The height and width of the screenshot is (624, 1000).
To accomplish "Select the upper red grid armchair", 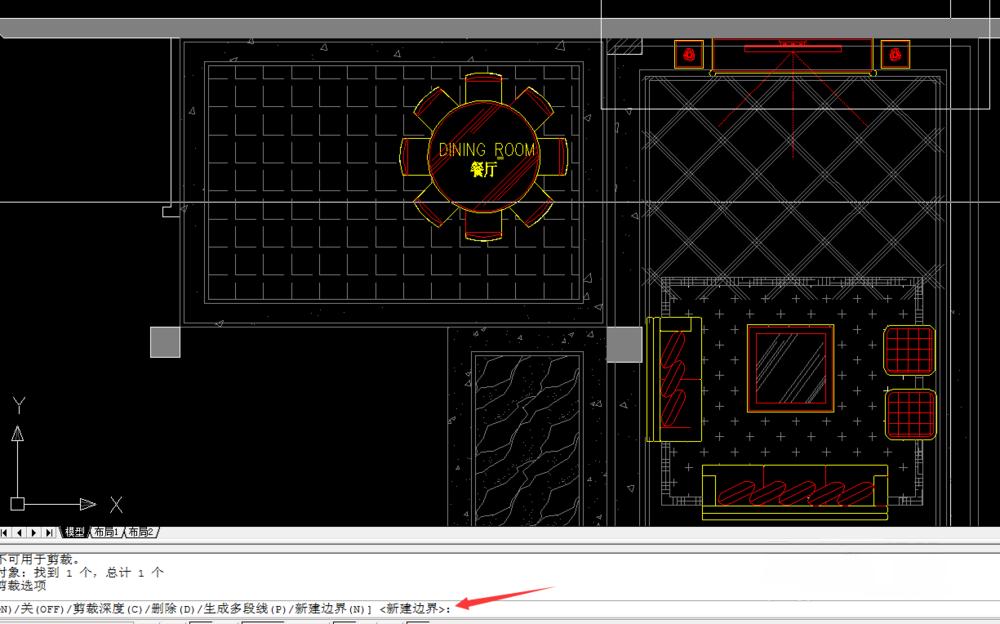I will coord(909,350).
